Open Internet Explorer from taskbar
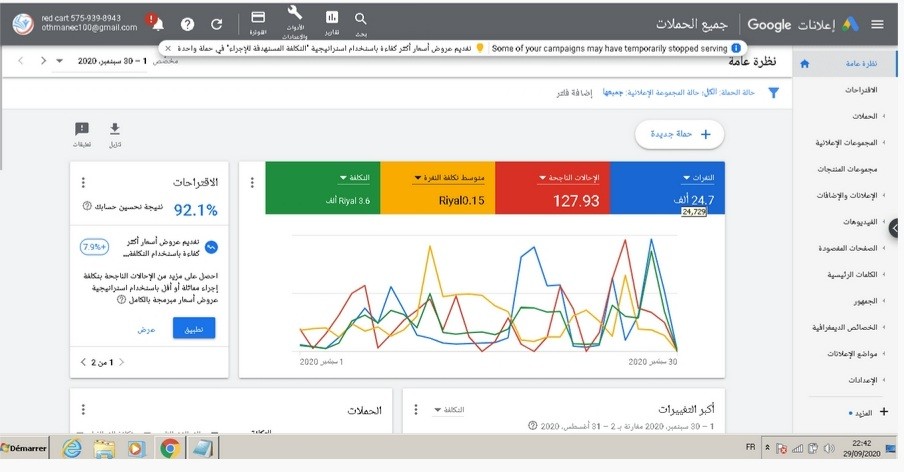The image size is (904, 472). pyautogui.click(x=72, y=448)
